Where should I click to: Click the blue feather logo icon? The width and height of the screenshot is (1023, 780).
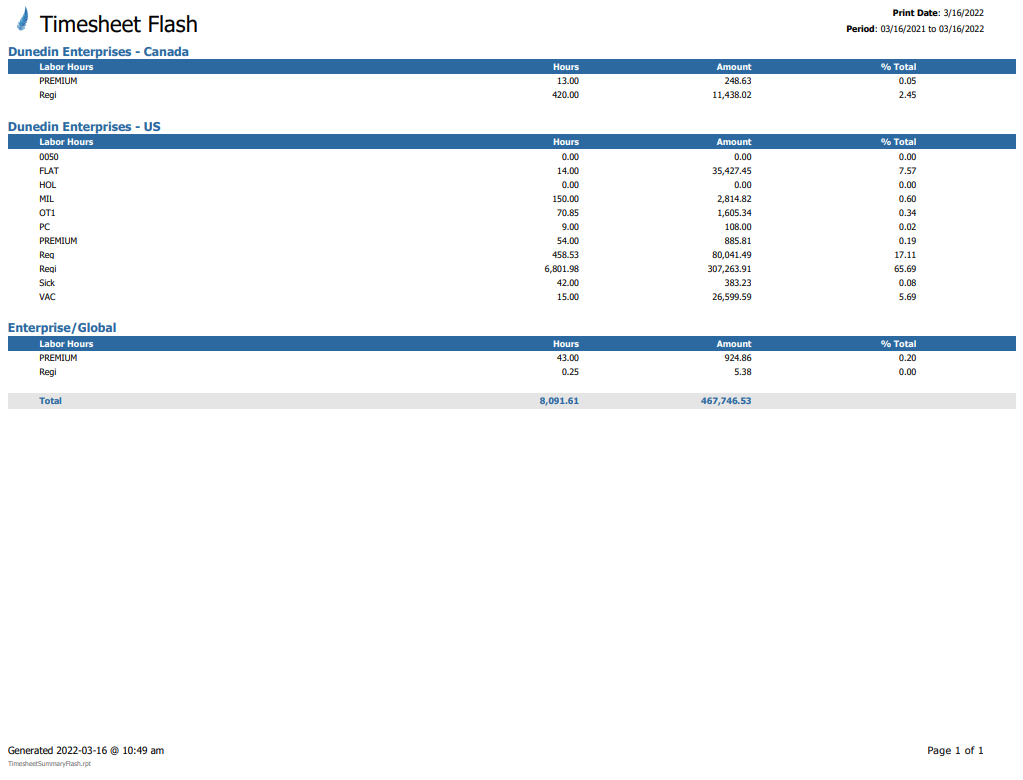pos(22,20)
